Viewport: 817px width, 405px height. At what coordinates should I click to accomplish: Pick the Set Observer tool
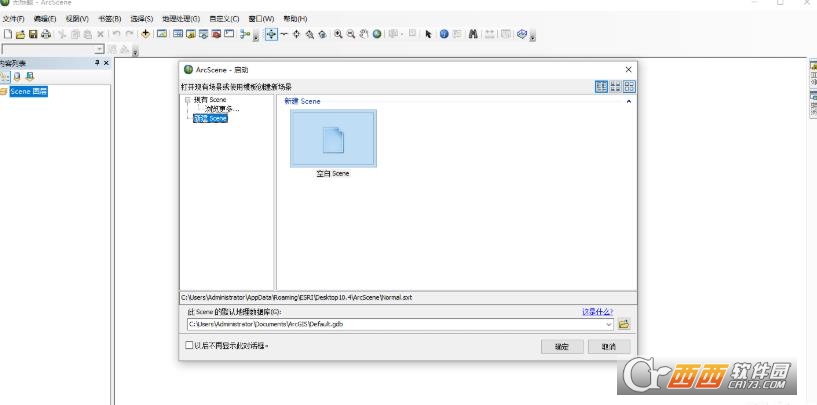[x=323, y=34]
